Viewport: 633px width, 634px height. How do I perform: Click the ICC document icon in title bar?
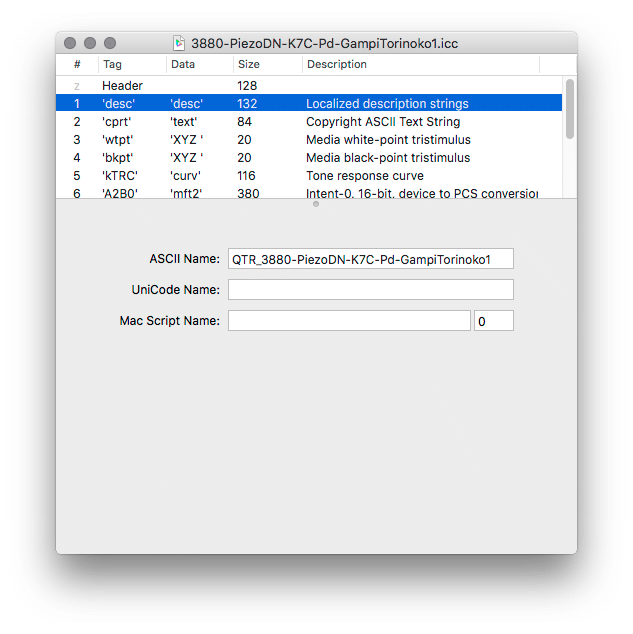click(x=179, y=43)
